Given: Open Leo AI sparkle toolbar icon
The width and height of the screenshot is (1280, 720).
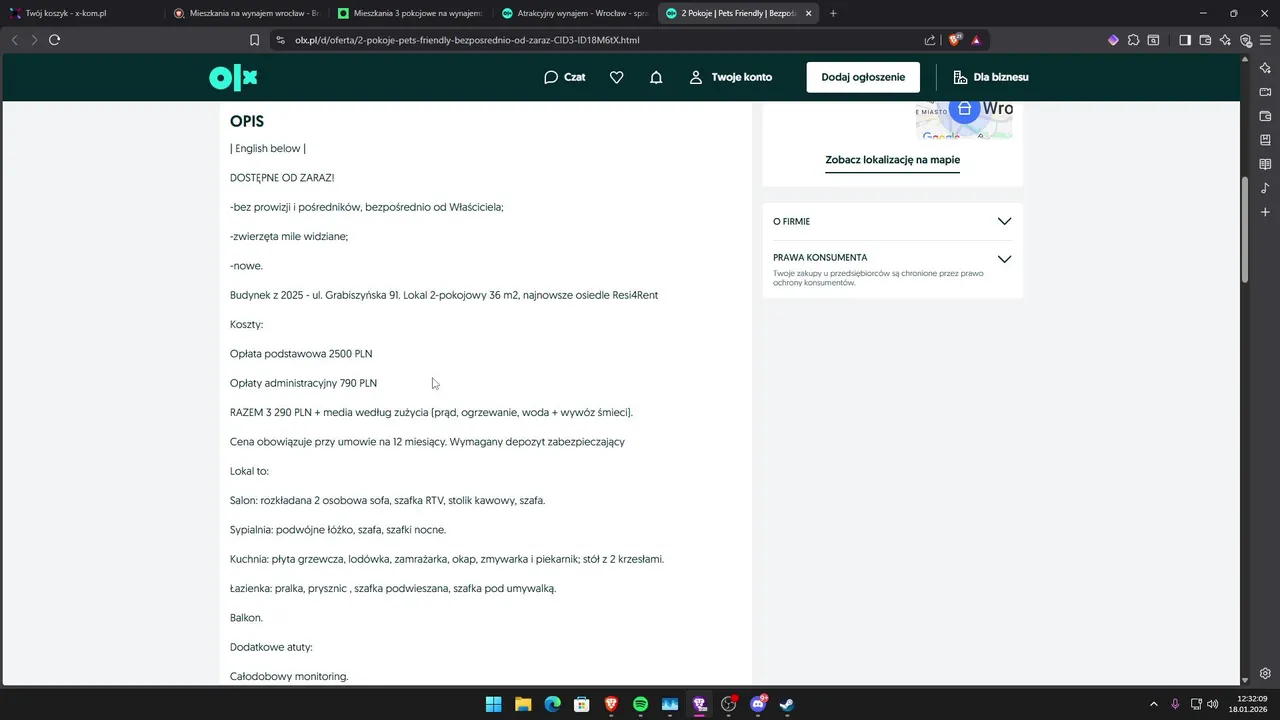Looking at the screenshot, I should 1225,40.
